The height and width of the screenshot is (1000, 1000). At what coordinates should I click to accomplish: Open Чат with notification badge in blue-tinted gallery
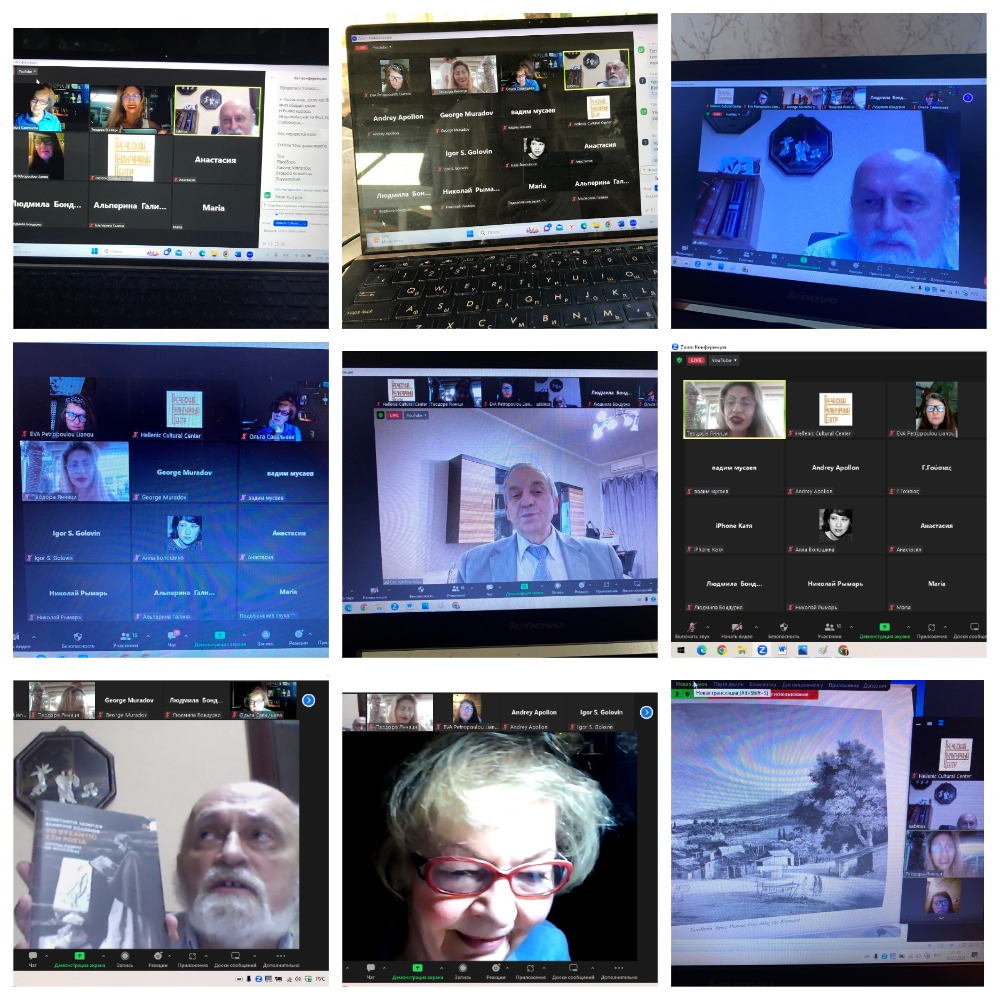172,638
